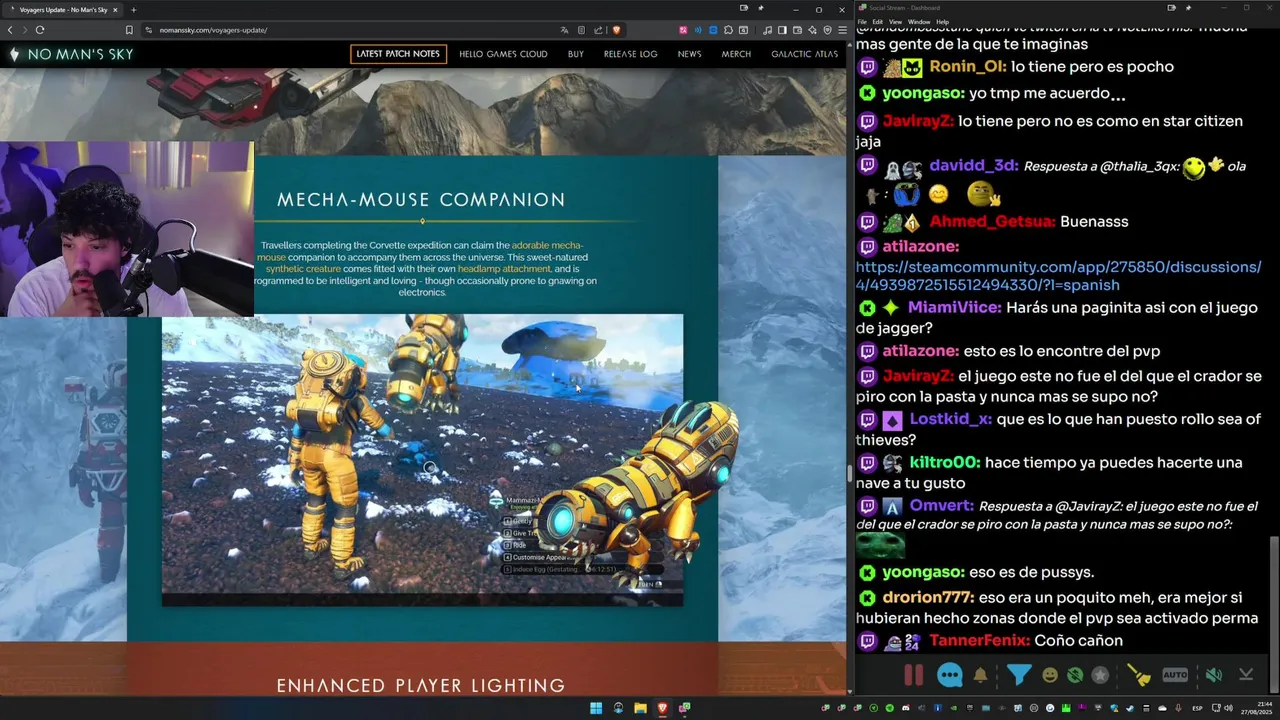Open the Galactic Atlas page
The image size is (1280, 720).
[804, 54]
